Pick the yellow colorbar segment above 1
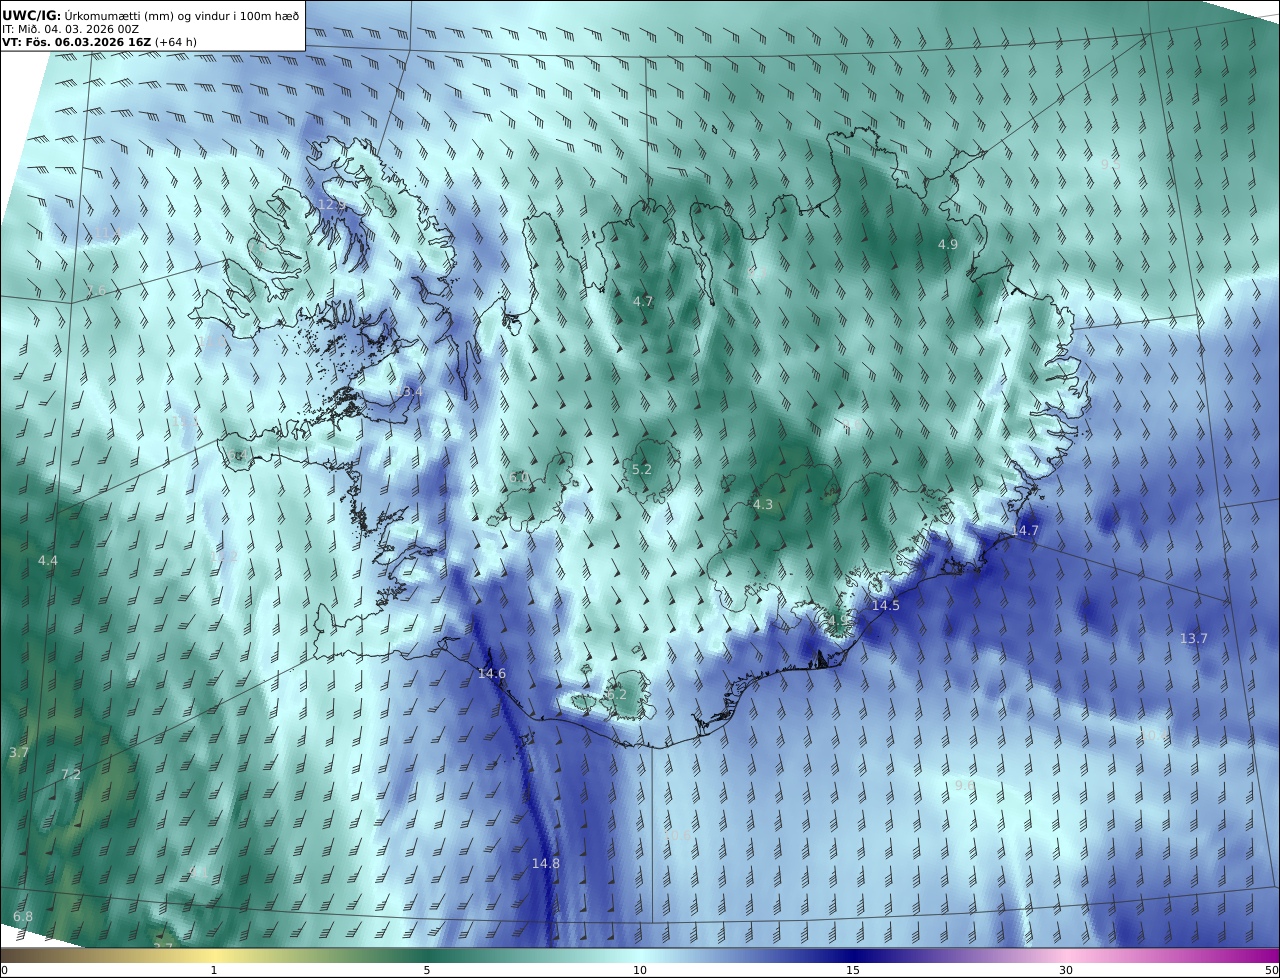 point(214,955)
